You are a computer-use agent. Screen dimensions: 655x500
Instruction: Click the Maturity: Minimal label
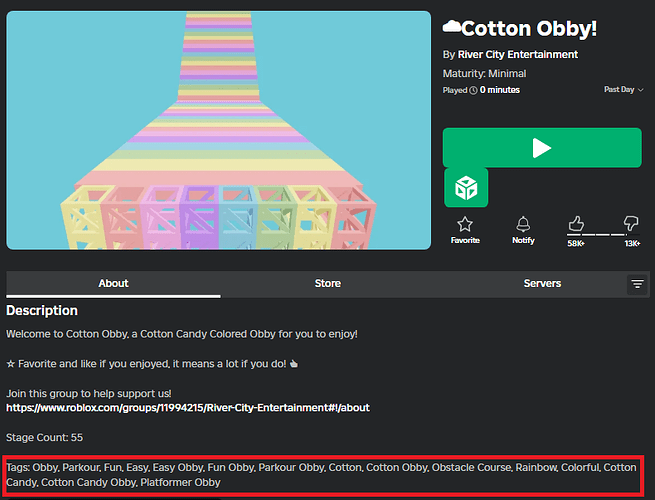click(x=484, y=74)
